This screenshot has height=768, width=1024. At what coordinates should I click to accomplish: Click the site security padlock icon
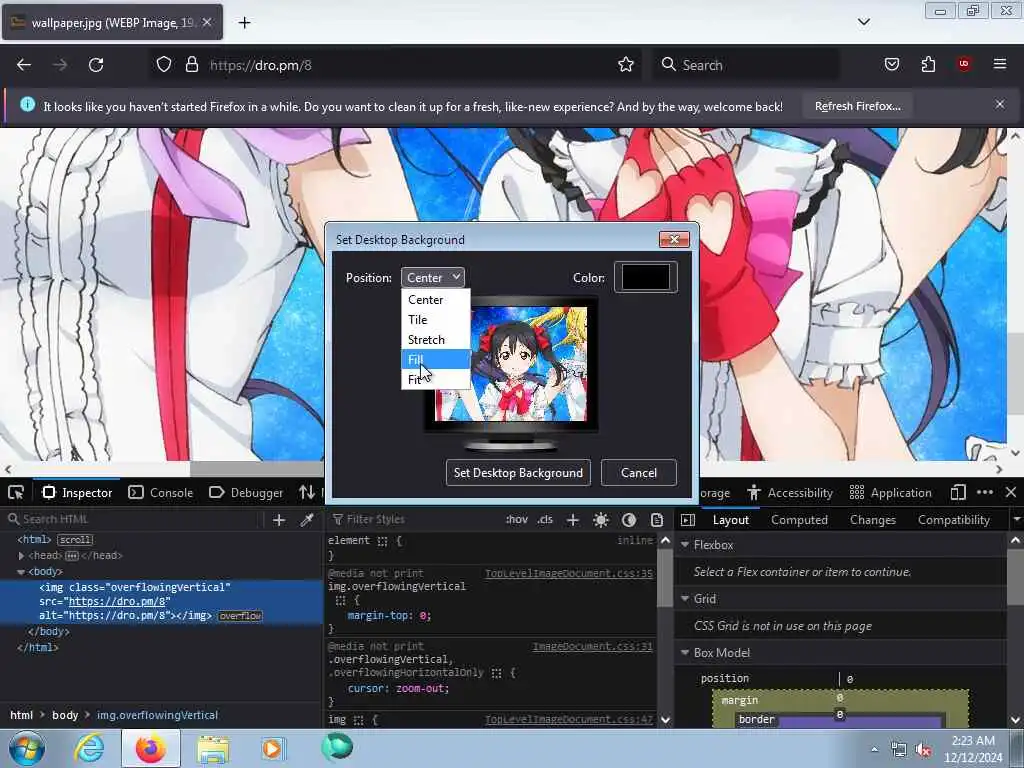coord(191,65)
